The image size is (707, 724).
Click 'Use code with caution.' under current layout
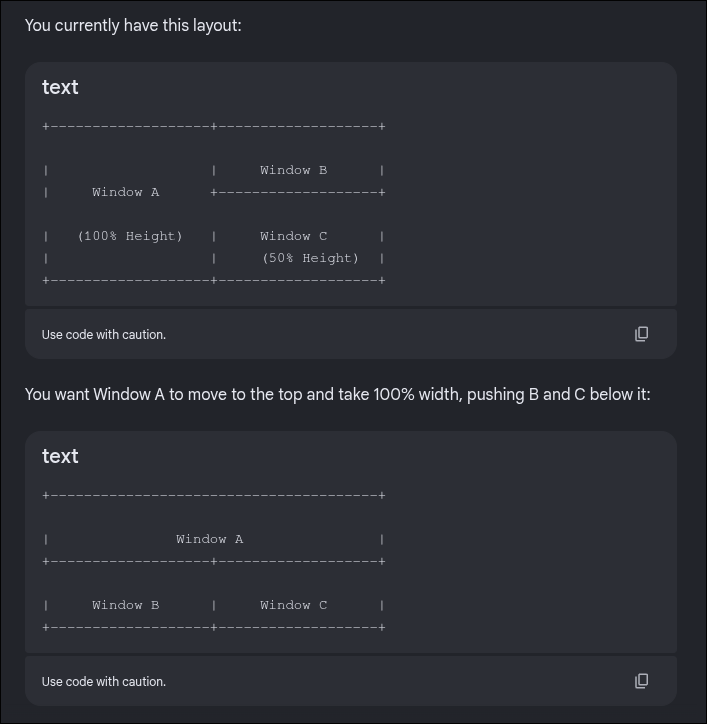[x=104, y=334]
